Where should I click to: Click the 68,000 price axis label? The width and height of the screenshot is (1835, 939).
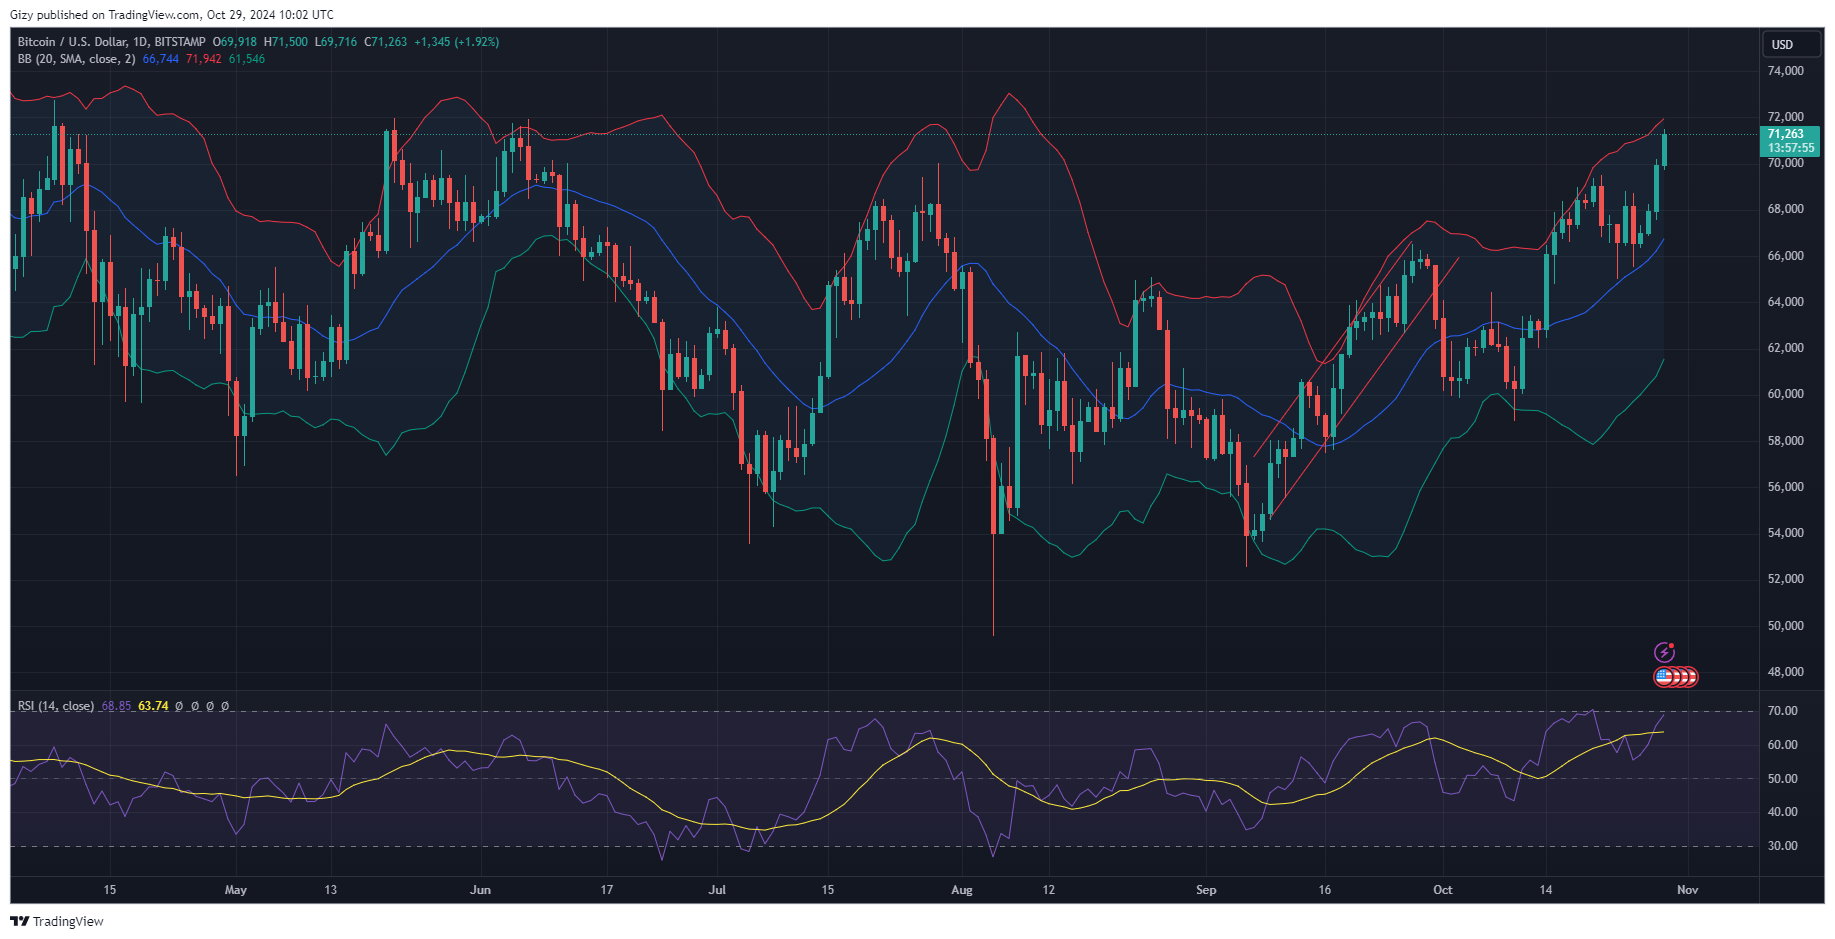pos(1786,209)
